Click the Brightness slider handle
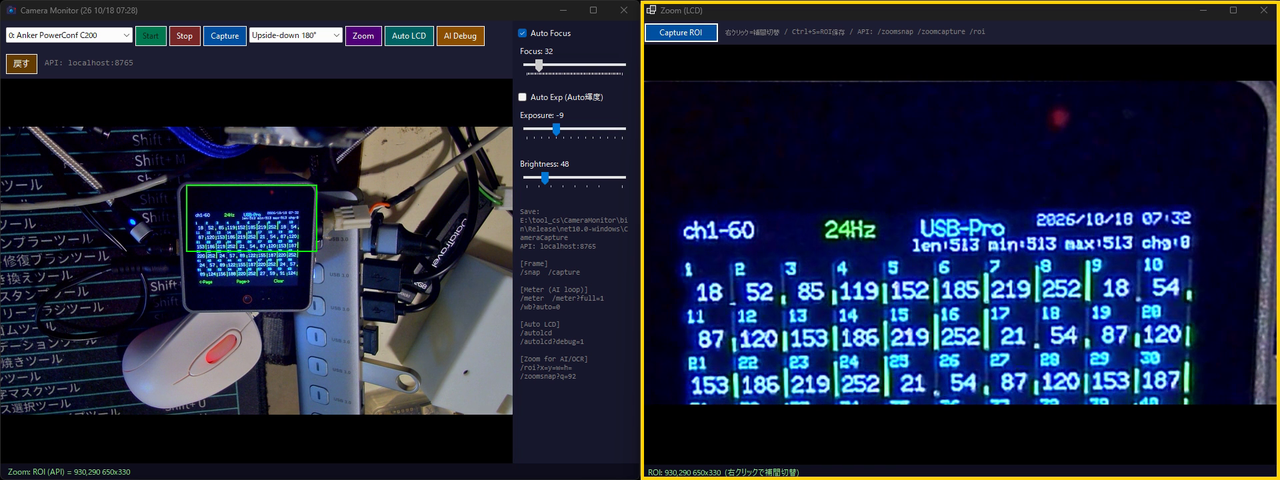1280x480 pixels. tap(545, 178)
